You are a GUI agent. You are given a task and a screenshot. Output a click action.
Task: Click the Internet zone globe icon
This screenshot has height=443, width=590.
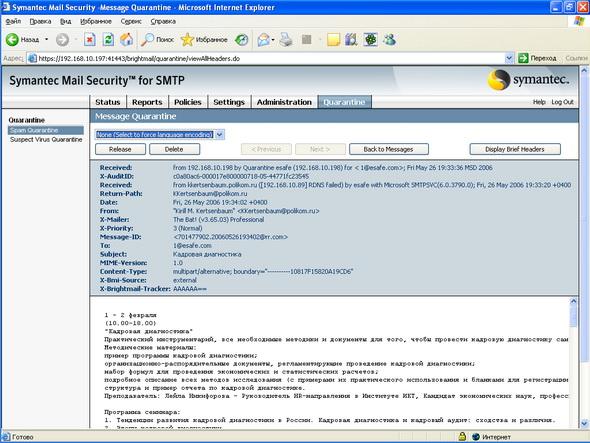476,437
